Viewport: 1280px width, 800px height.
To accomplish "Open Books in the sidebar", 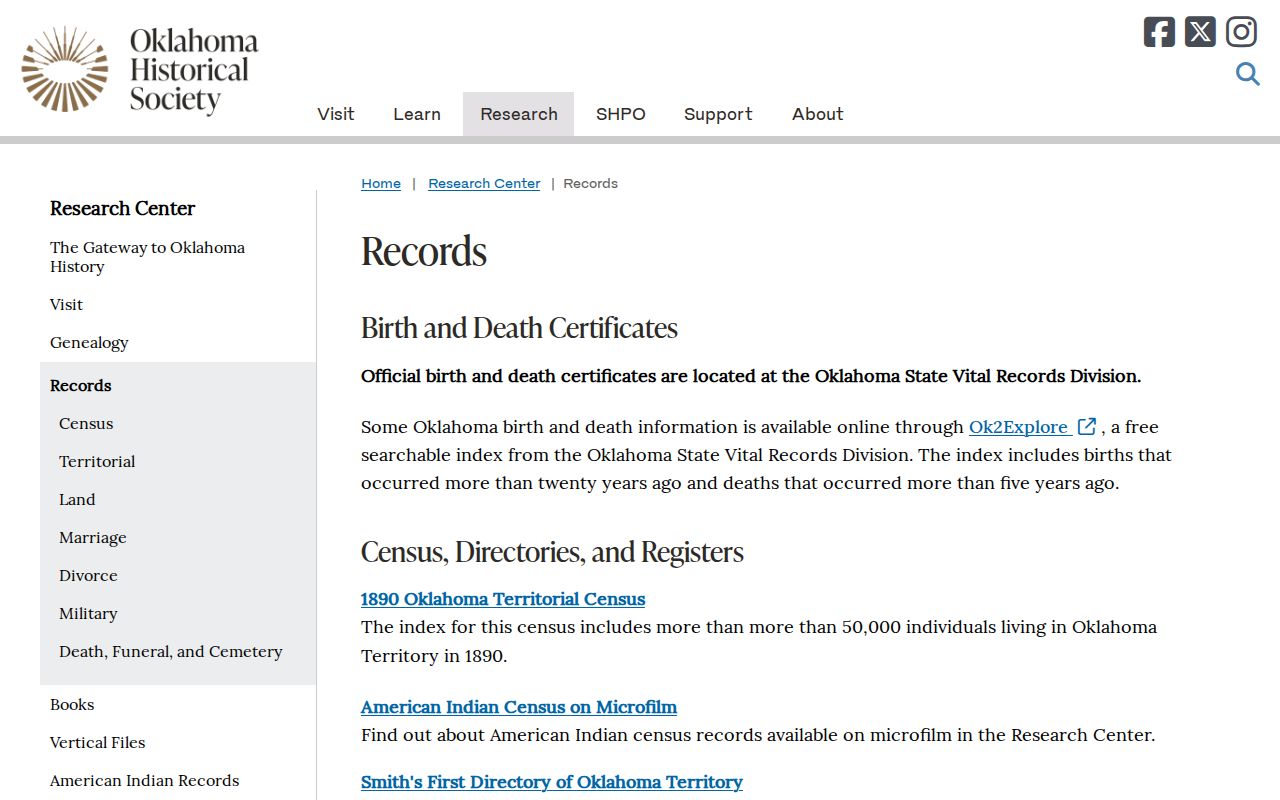I will tap(72, 705).
